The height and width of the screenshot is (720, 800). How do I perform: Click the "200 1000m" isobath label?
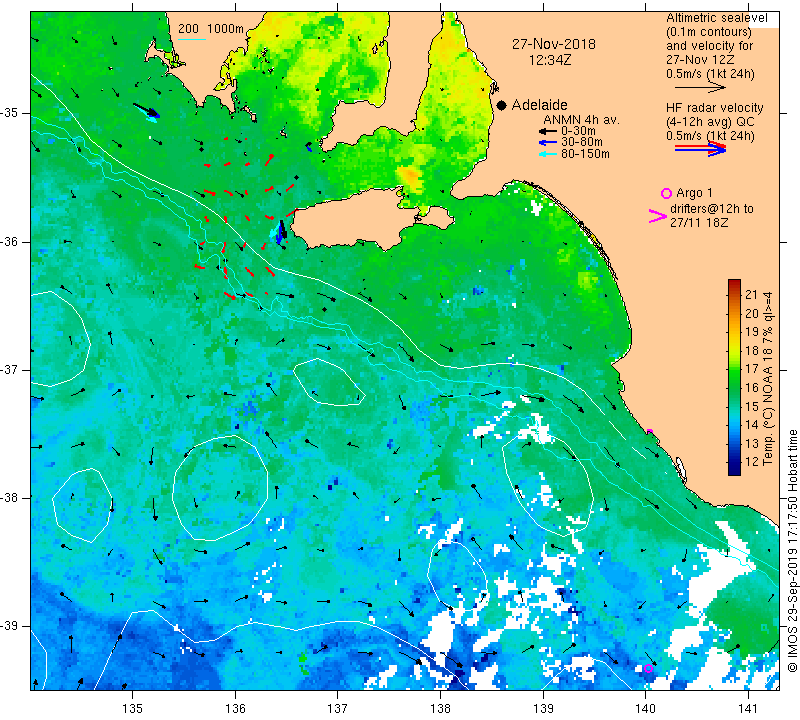click(211, 29)
